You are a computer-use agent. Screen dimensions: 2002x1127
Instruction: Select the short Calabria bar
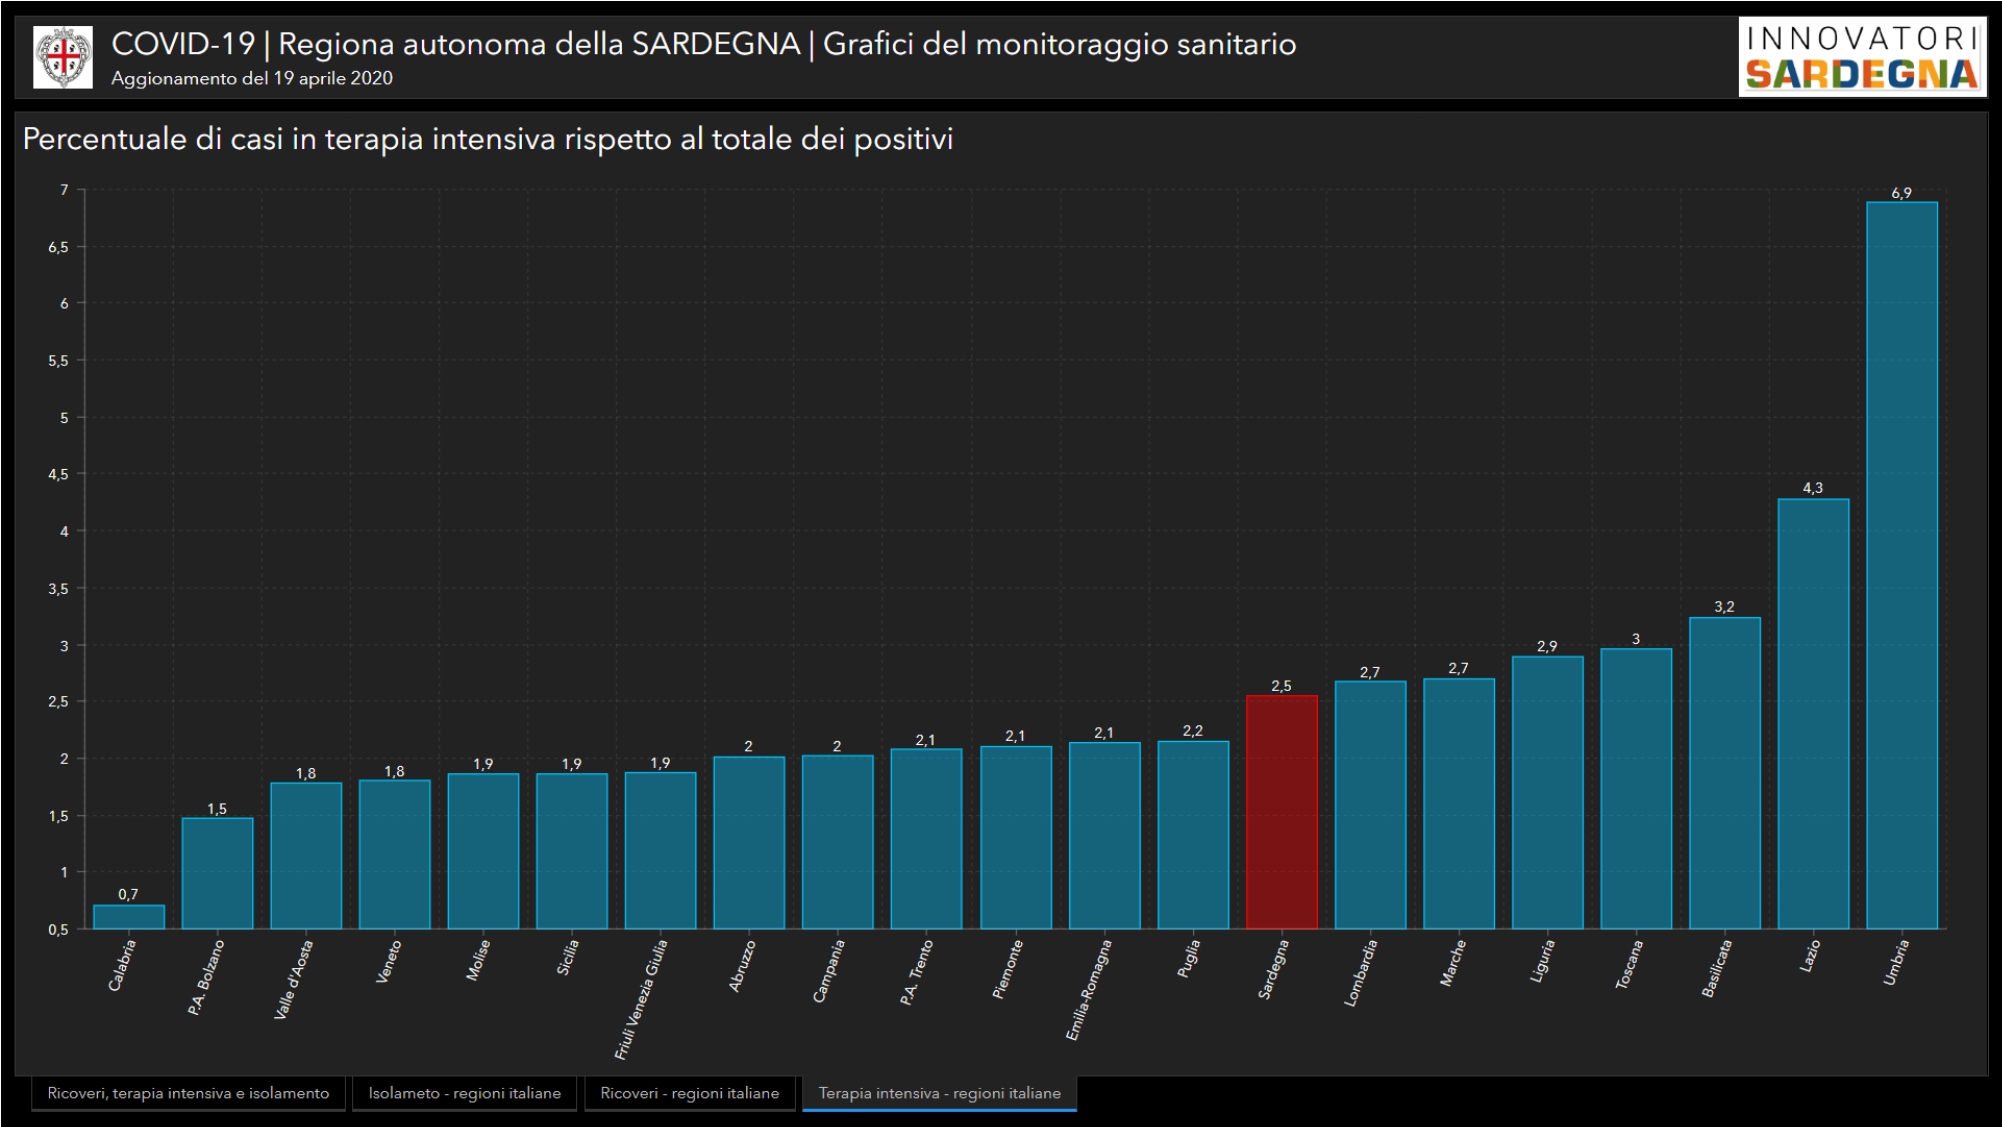coord(129,917)
